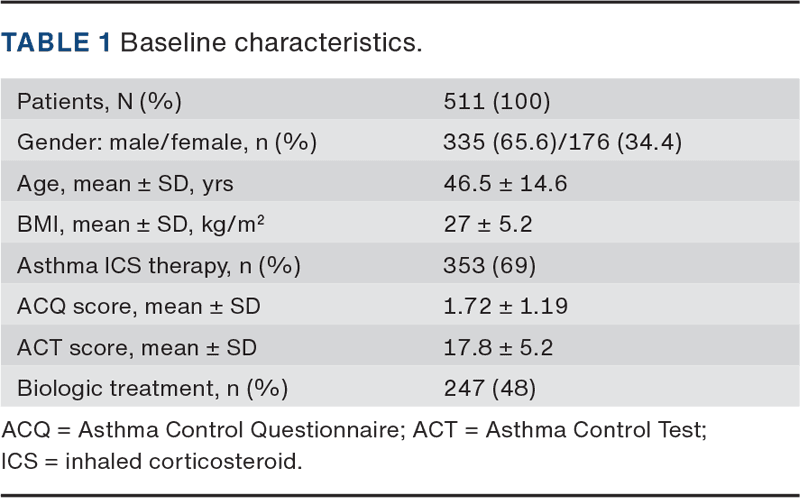
Task: Select the 27 ± 5.2 BMI value
Action: pos(488,224)
